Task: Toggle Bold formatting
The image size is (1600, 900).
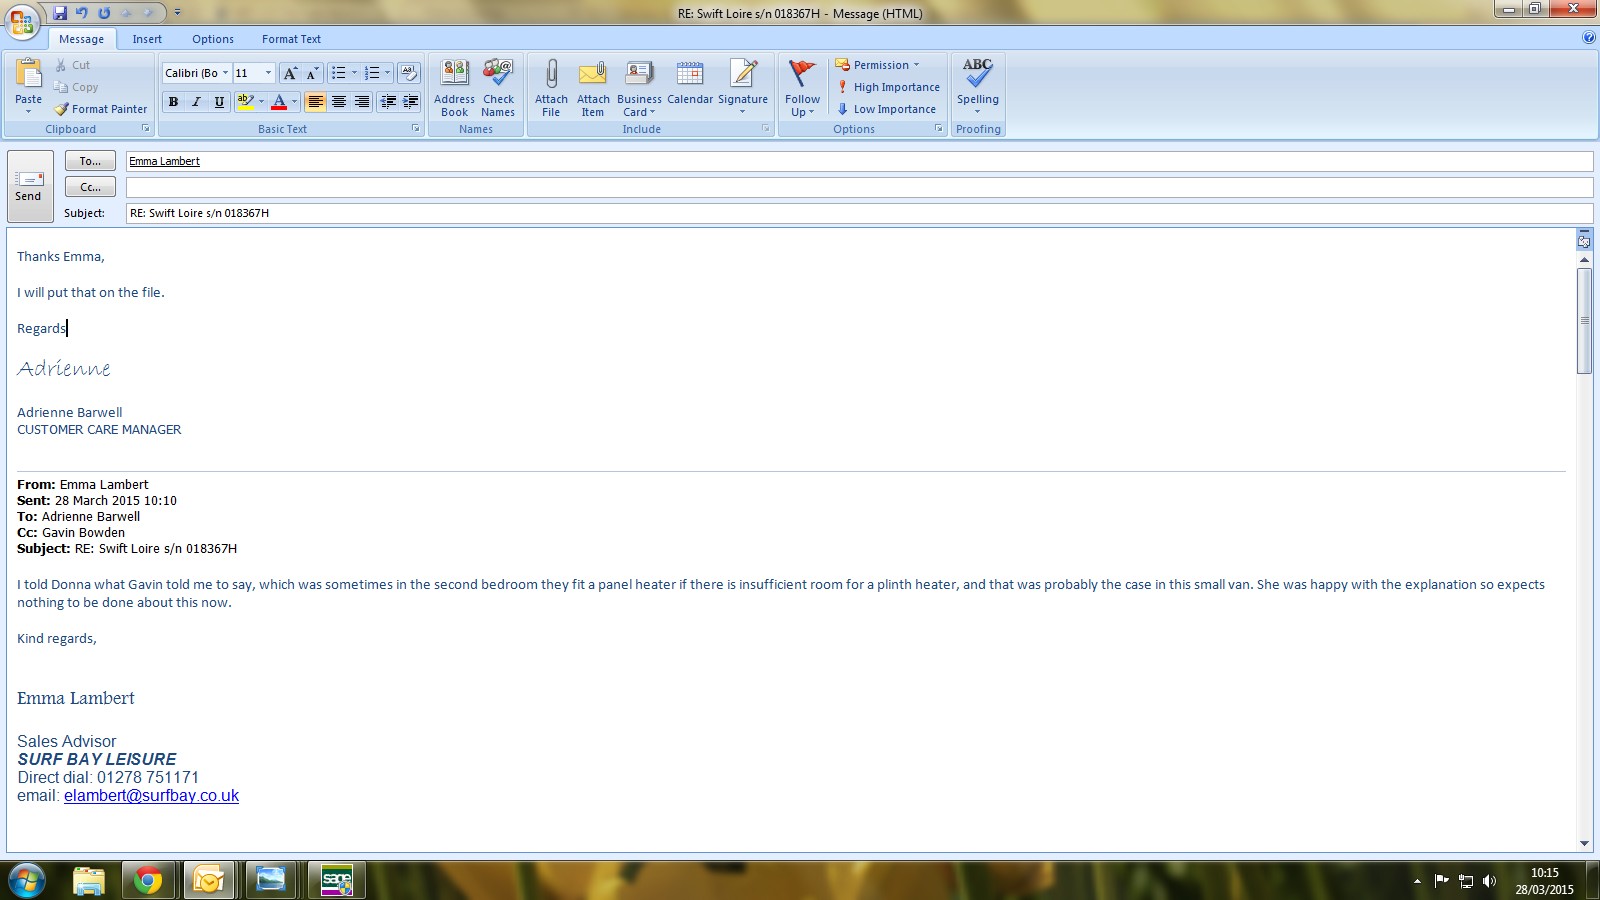Action: (174, 102)
